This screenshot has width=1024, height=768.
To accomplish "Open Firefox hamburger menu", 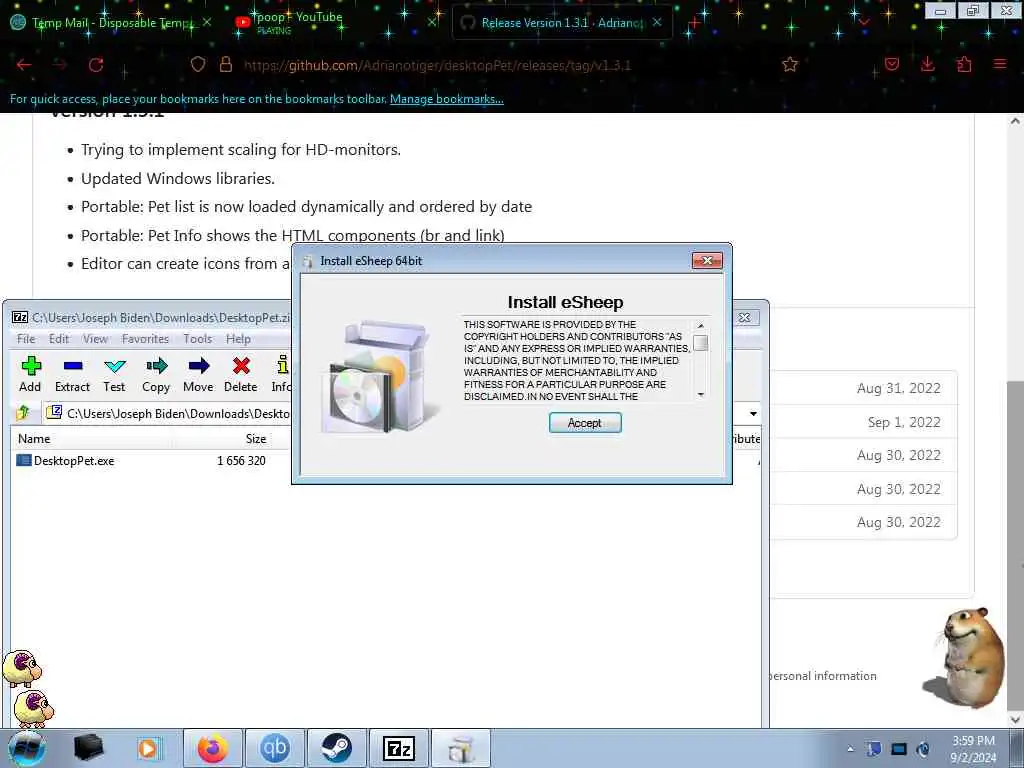I will tap(1000, 64).
